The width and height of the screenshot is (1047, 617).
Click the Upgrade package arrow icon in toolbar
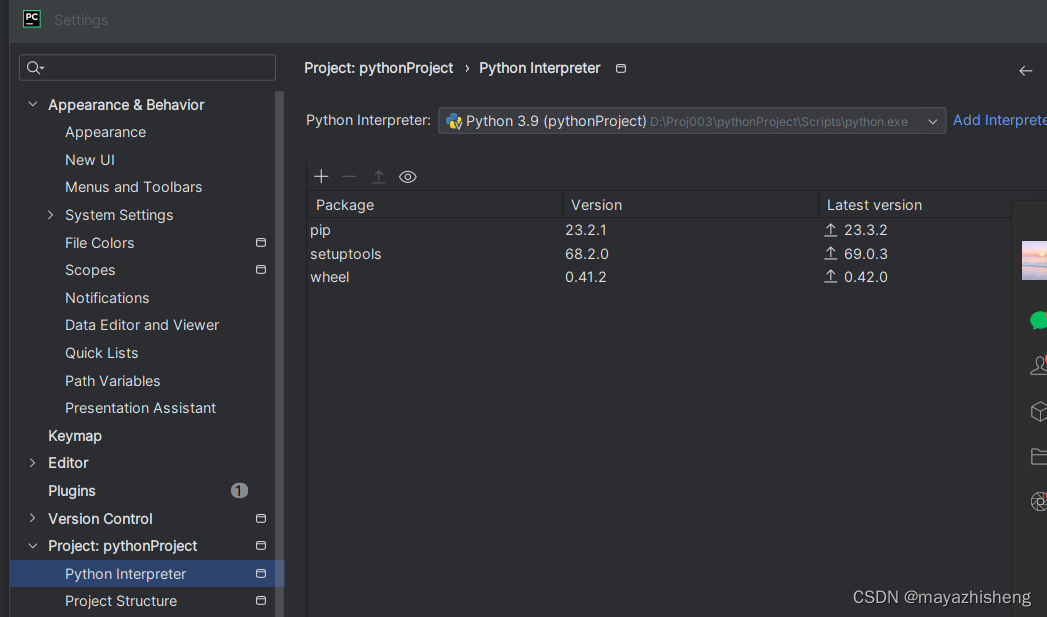pyautogui.click(x=379, y=176)
